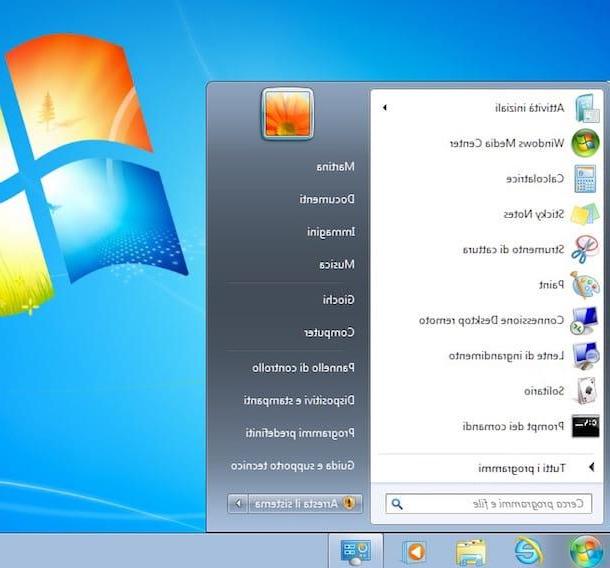Open the Martina user folder
The width and height of the screenshot is (610, 568).
(335, 167)
